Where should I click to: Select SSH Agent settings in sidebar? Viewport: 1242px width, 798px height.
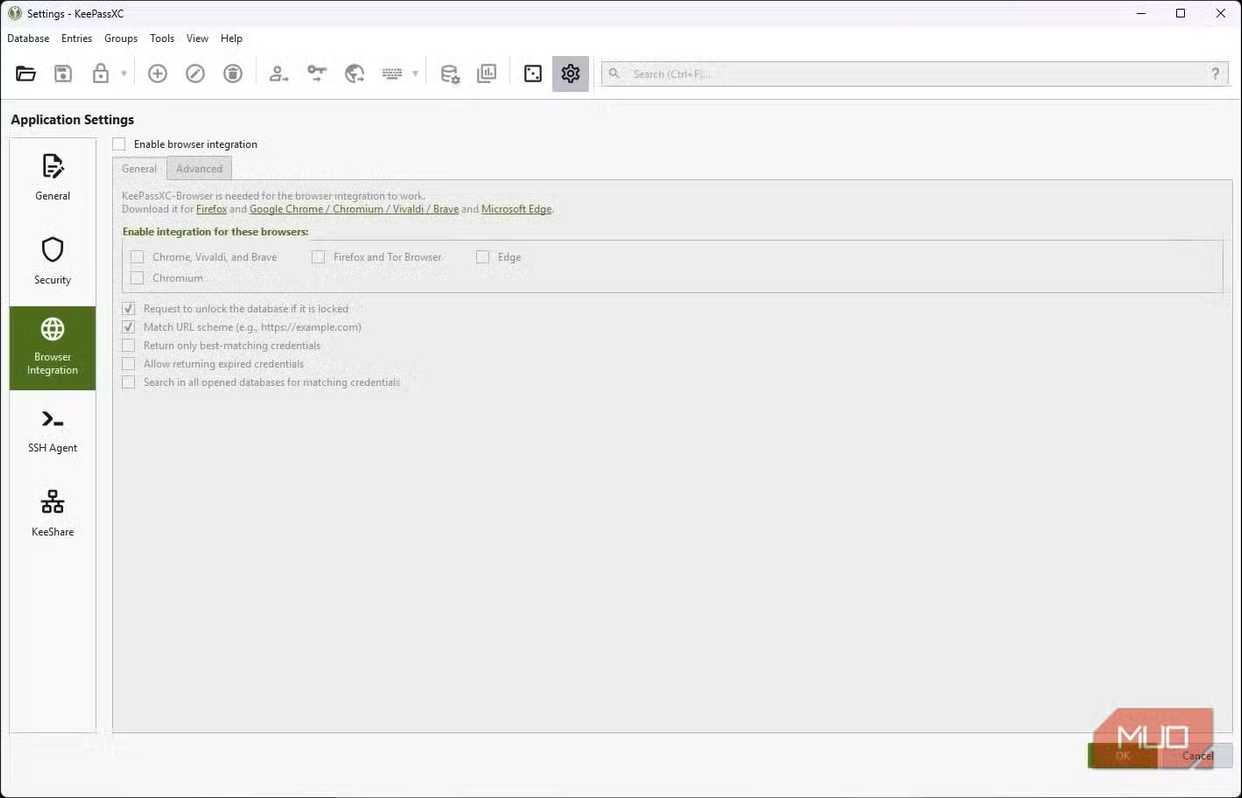[53, 430]
